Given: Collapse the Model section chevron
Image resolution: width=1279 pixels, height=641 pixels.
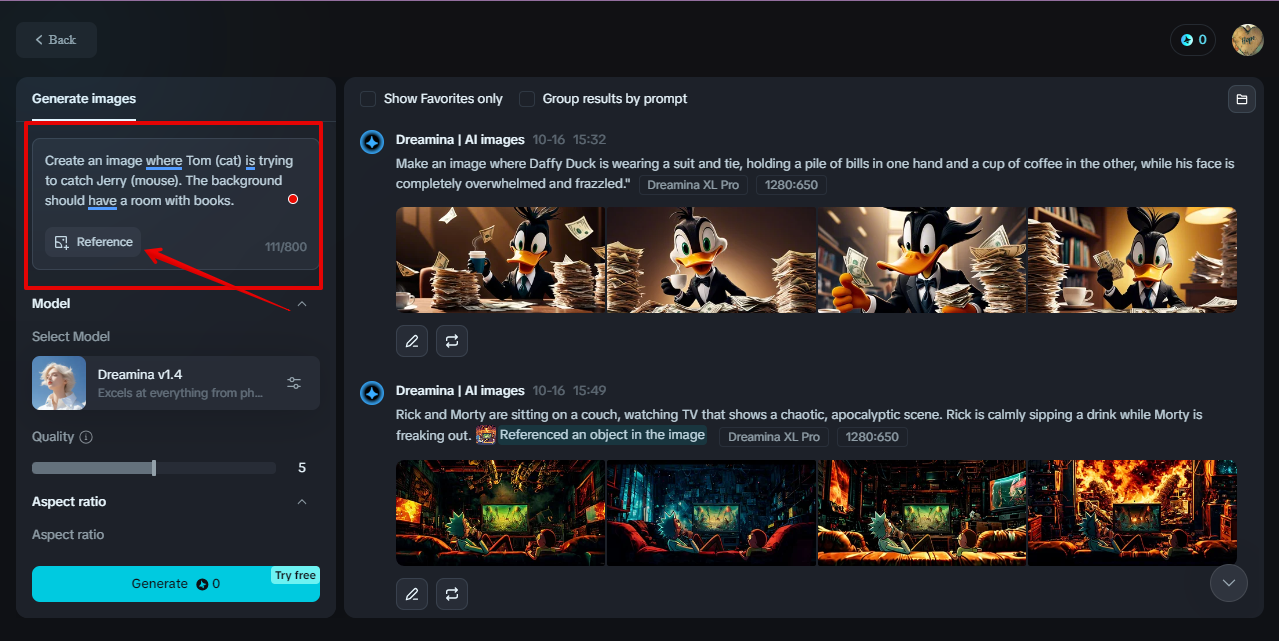Looking at the screenshot, I should (x=302, y=304).
